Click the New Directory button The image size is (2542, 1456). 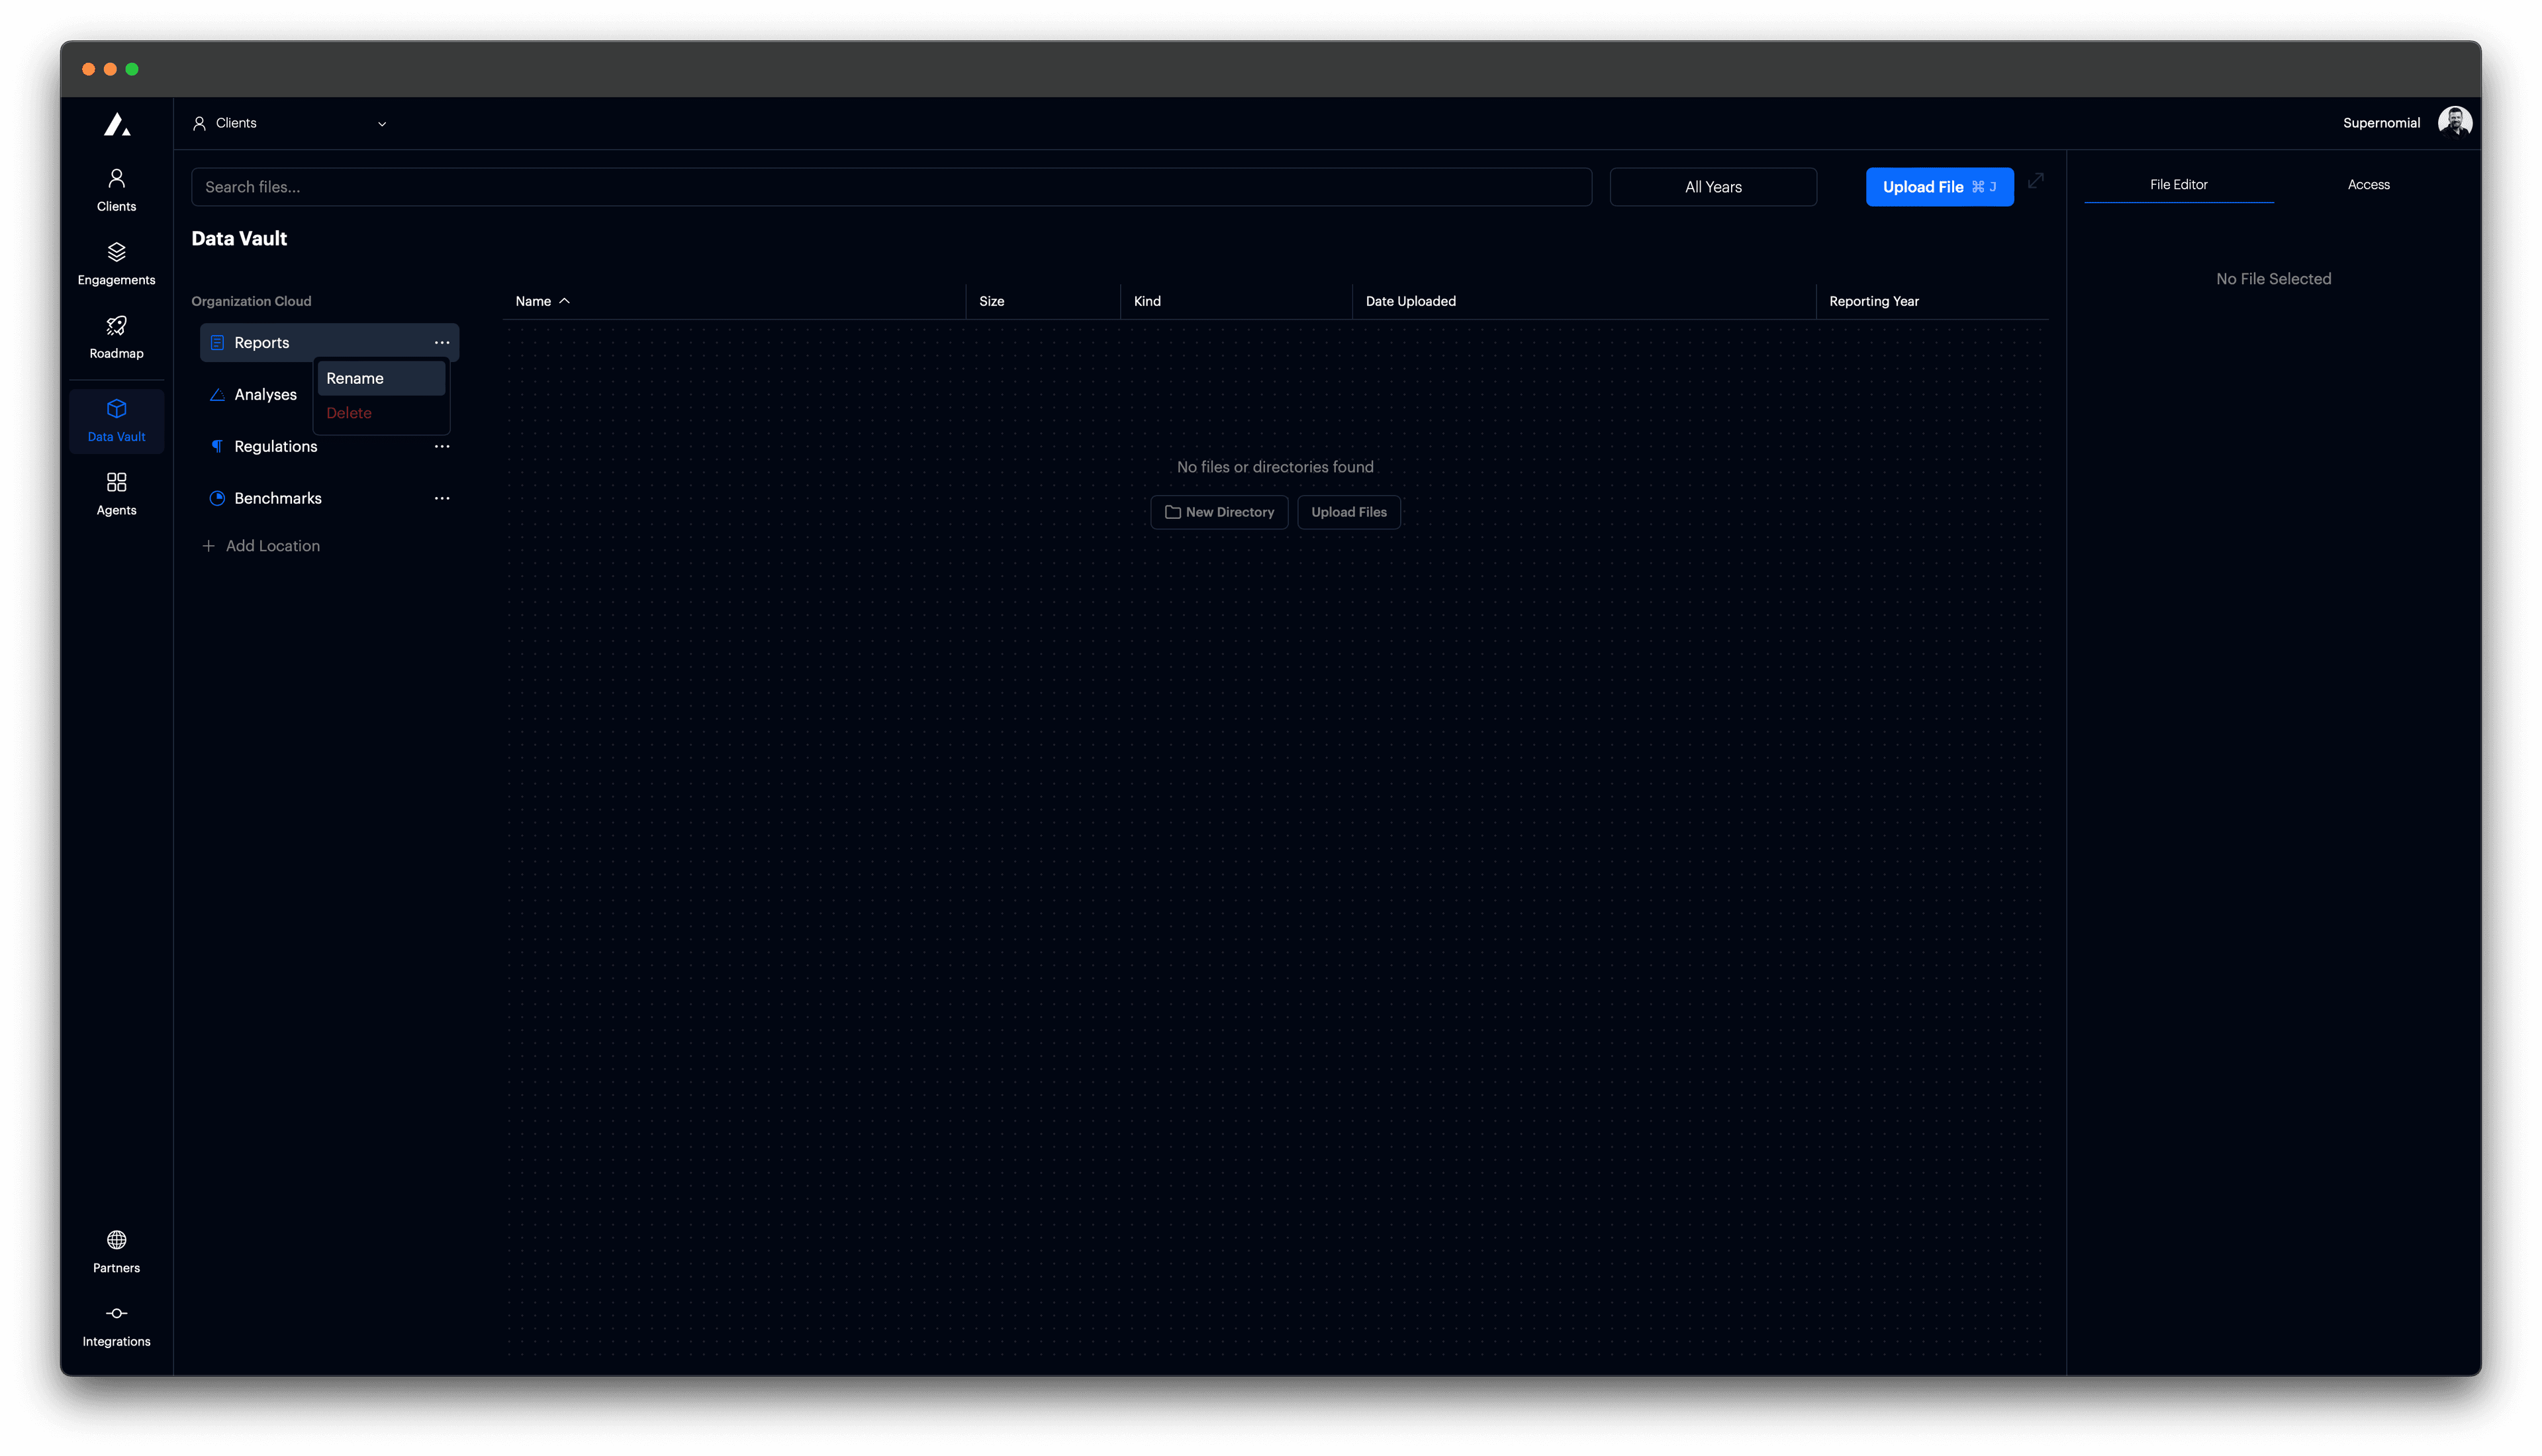click(1219, 512)
